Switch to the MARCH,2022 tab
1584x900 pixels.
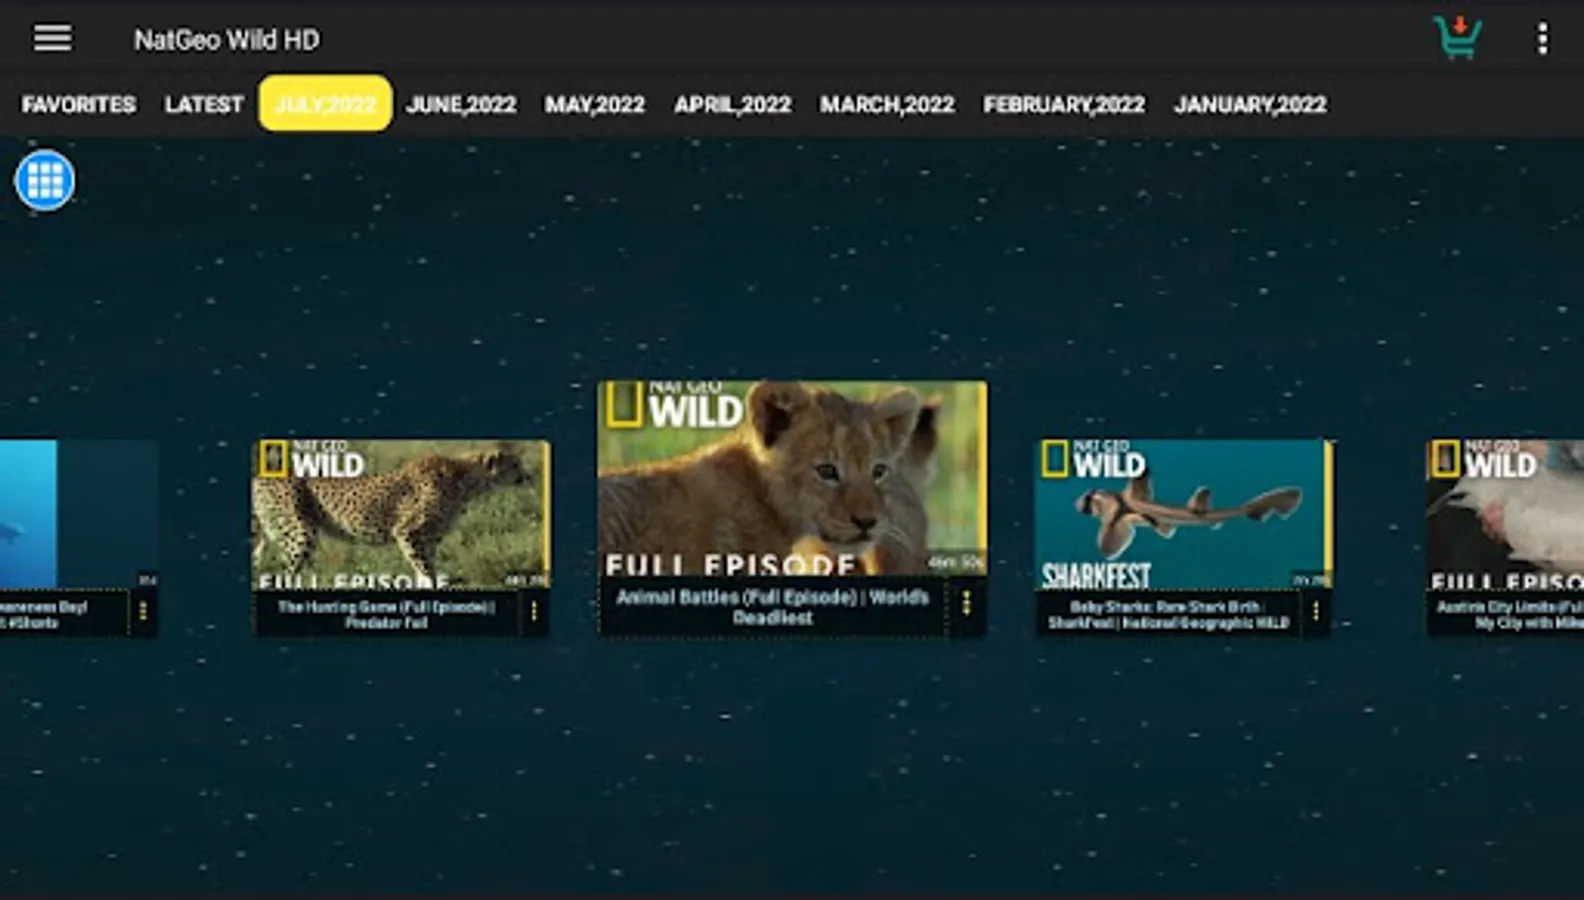click(887, 104)
